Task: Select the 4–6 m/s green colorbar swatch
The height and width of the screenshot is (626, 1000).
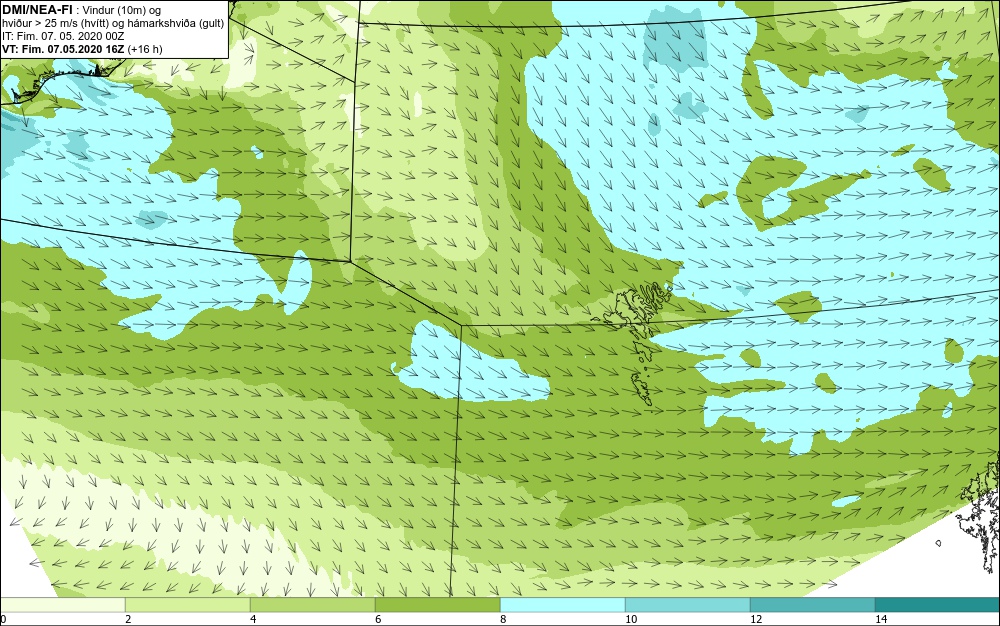Action: click(312, 605)
